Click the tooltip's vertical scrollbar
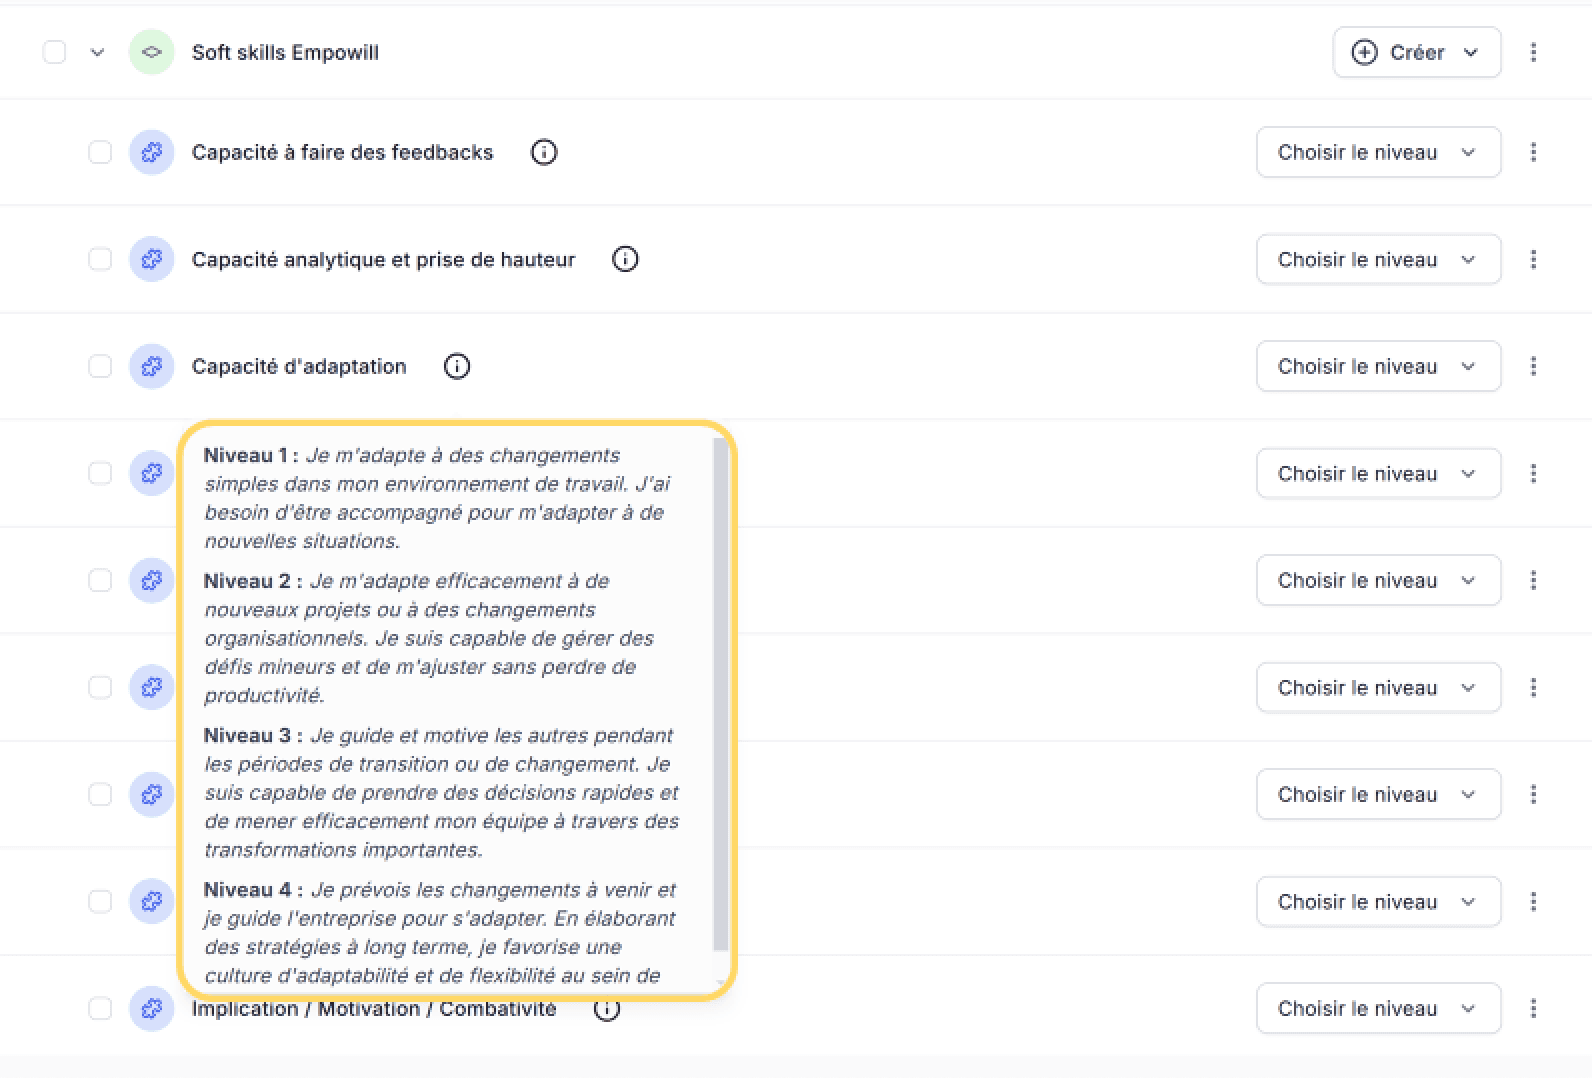This screenshot has height=1078, width=1592. click(x=720, y=694)
